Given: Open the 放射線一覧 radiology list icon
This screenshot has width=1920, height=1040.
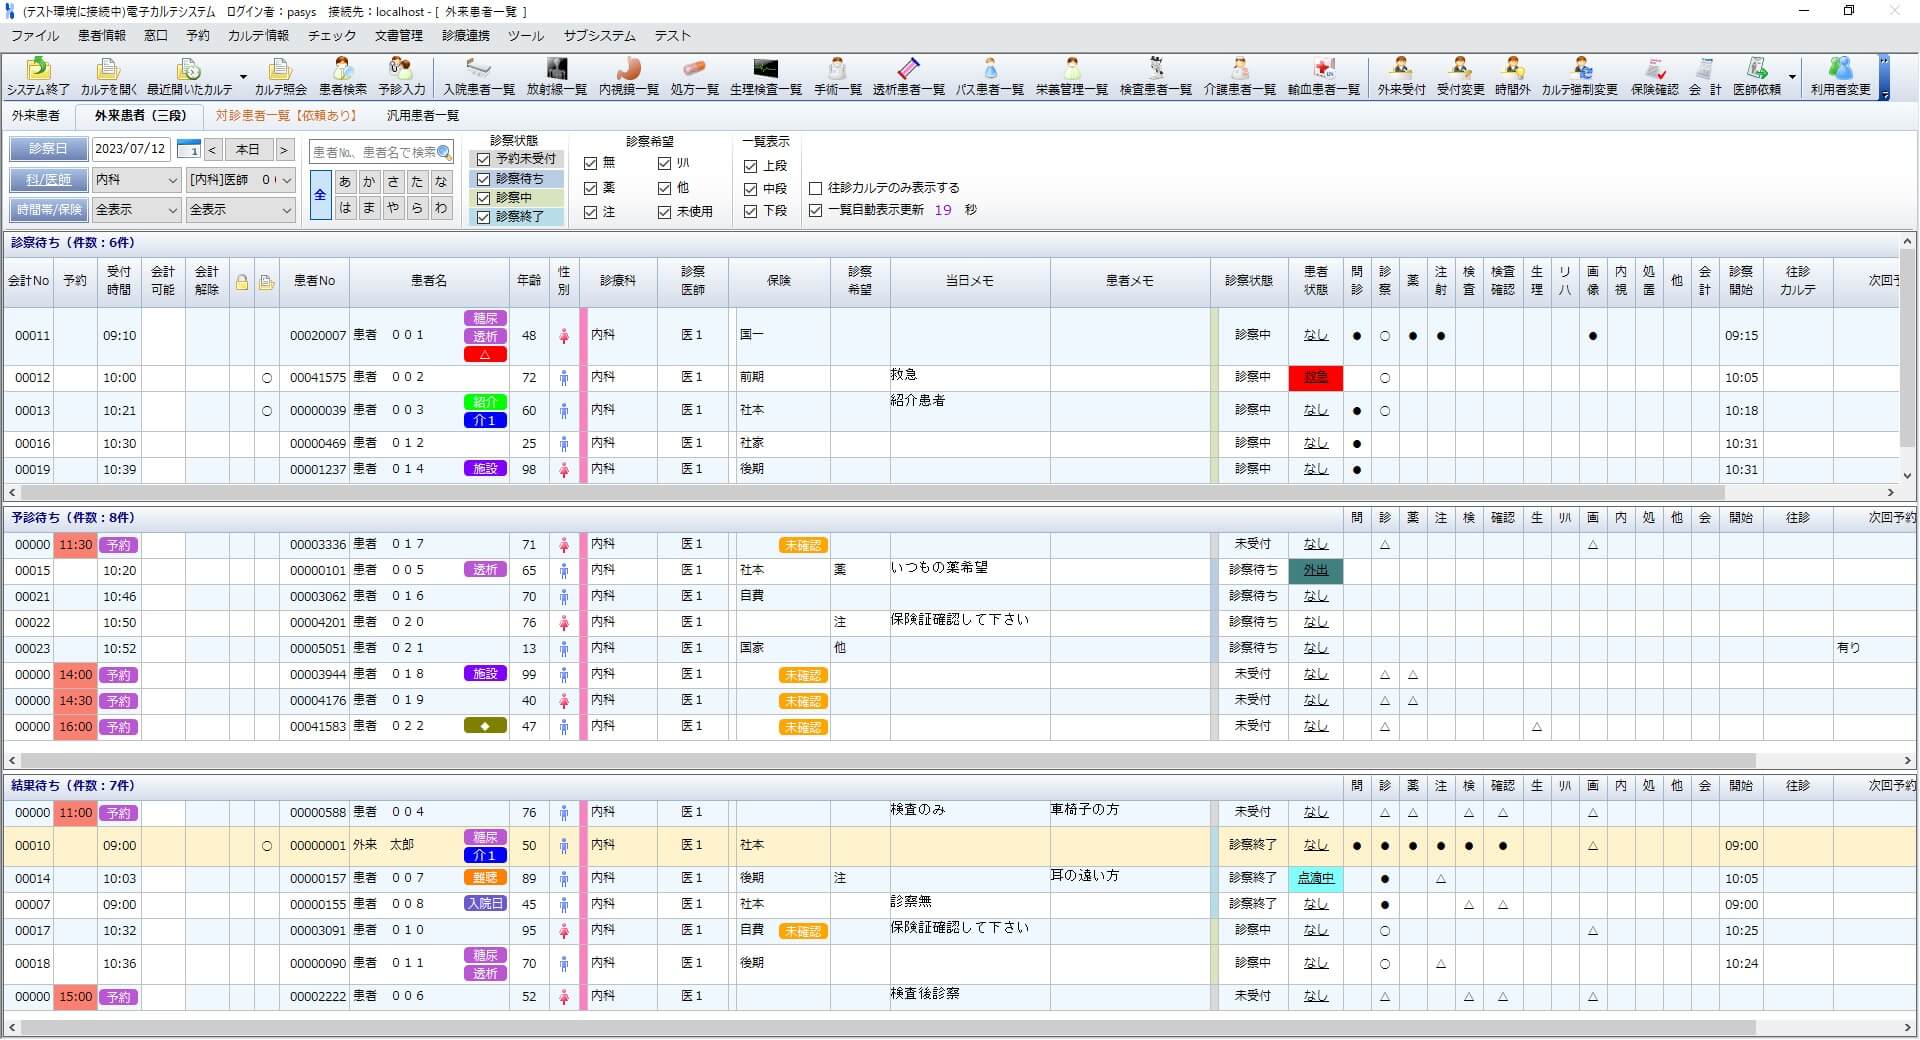Looking at the screenshot, I should coord(557,77).
